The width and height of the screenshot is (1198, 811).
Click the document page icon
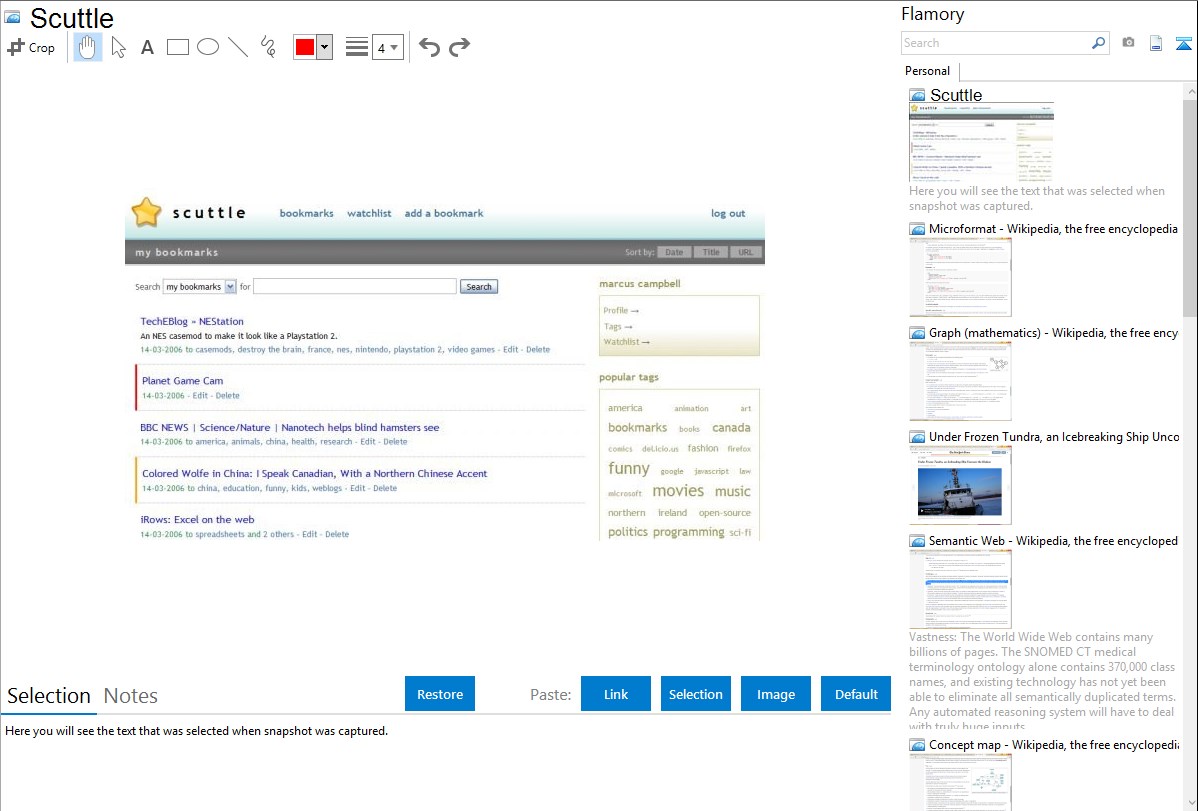coord(1156,43)
